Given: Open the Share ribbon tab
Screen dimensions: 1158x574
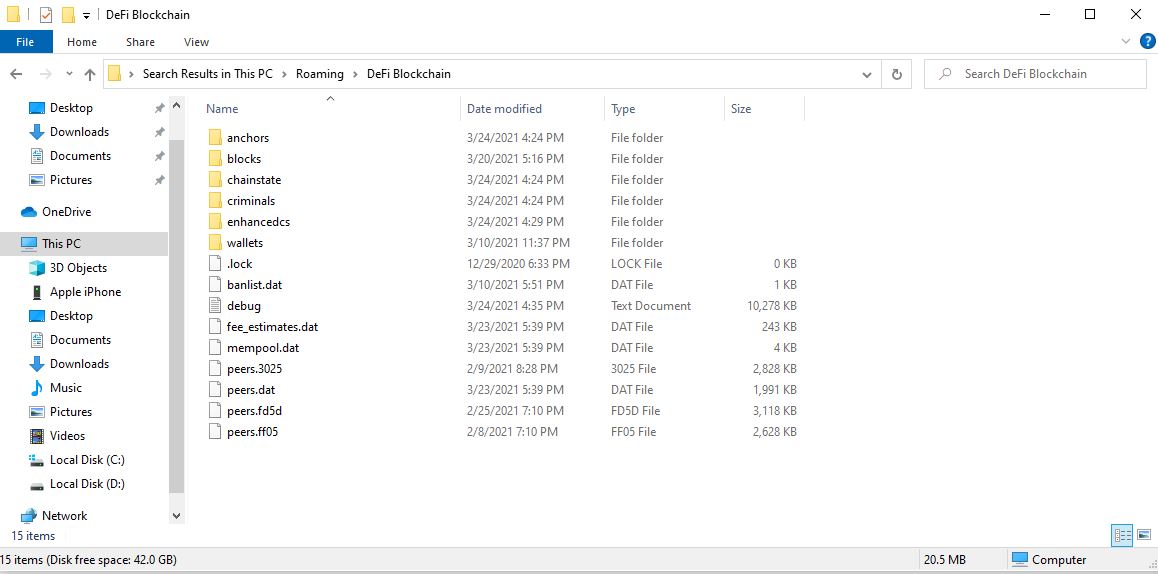Looking at the screenshot, I should (x=140, y=42).
